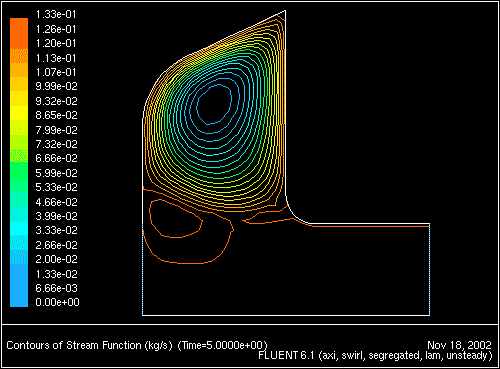Screen dimensions: 500x369
Task: Click the 5.33e-02 legend value
Action: click(x=56, y=187)
